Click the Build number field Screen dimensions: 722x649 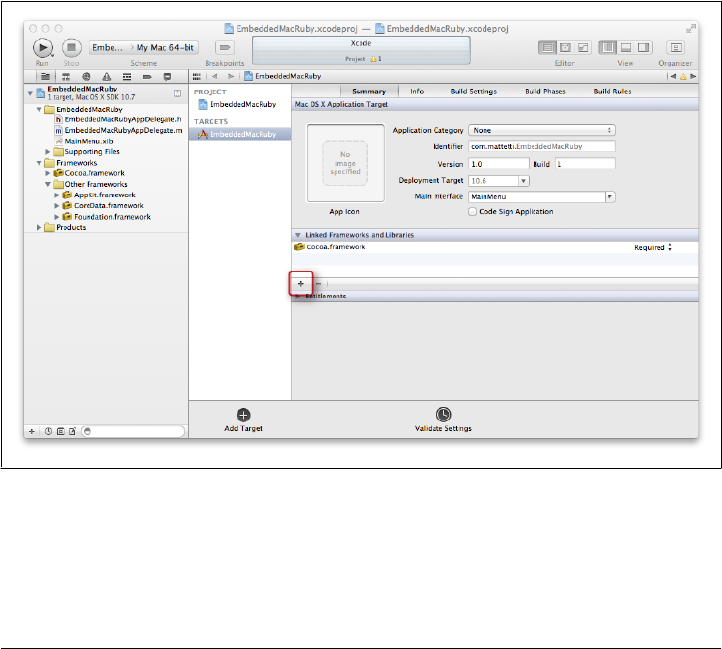click(x=585, y=164)
